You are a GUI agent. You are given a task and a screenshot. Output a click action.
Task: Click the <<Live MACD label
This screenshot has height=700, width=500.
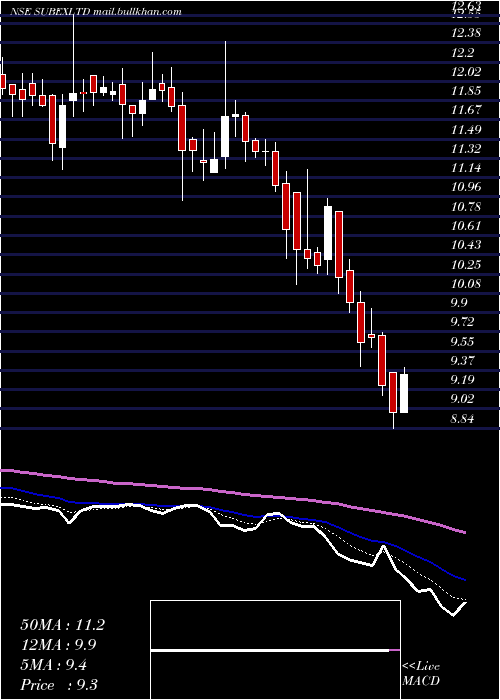pyautogui.click(x=421, y=674)
